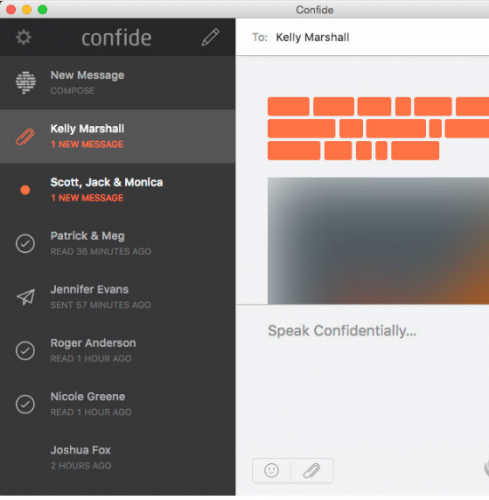Click 1 NEW MESSAGE under Kelly Marshall

click(x=87, y=144)
